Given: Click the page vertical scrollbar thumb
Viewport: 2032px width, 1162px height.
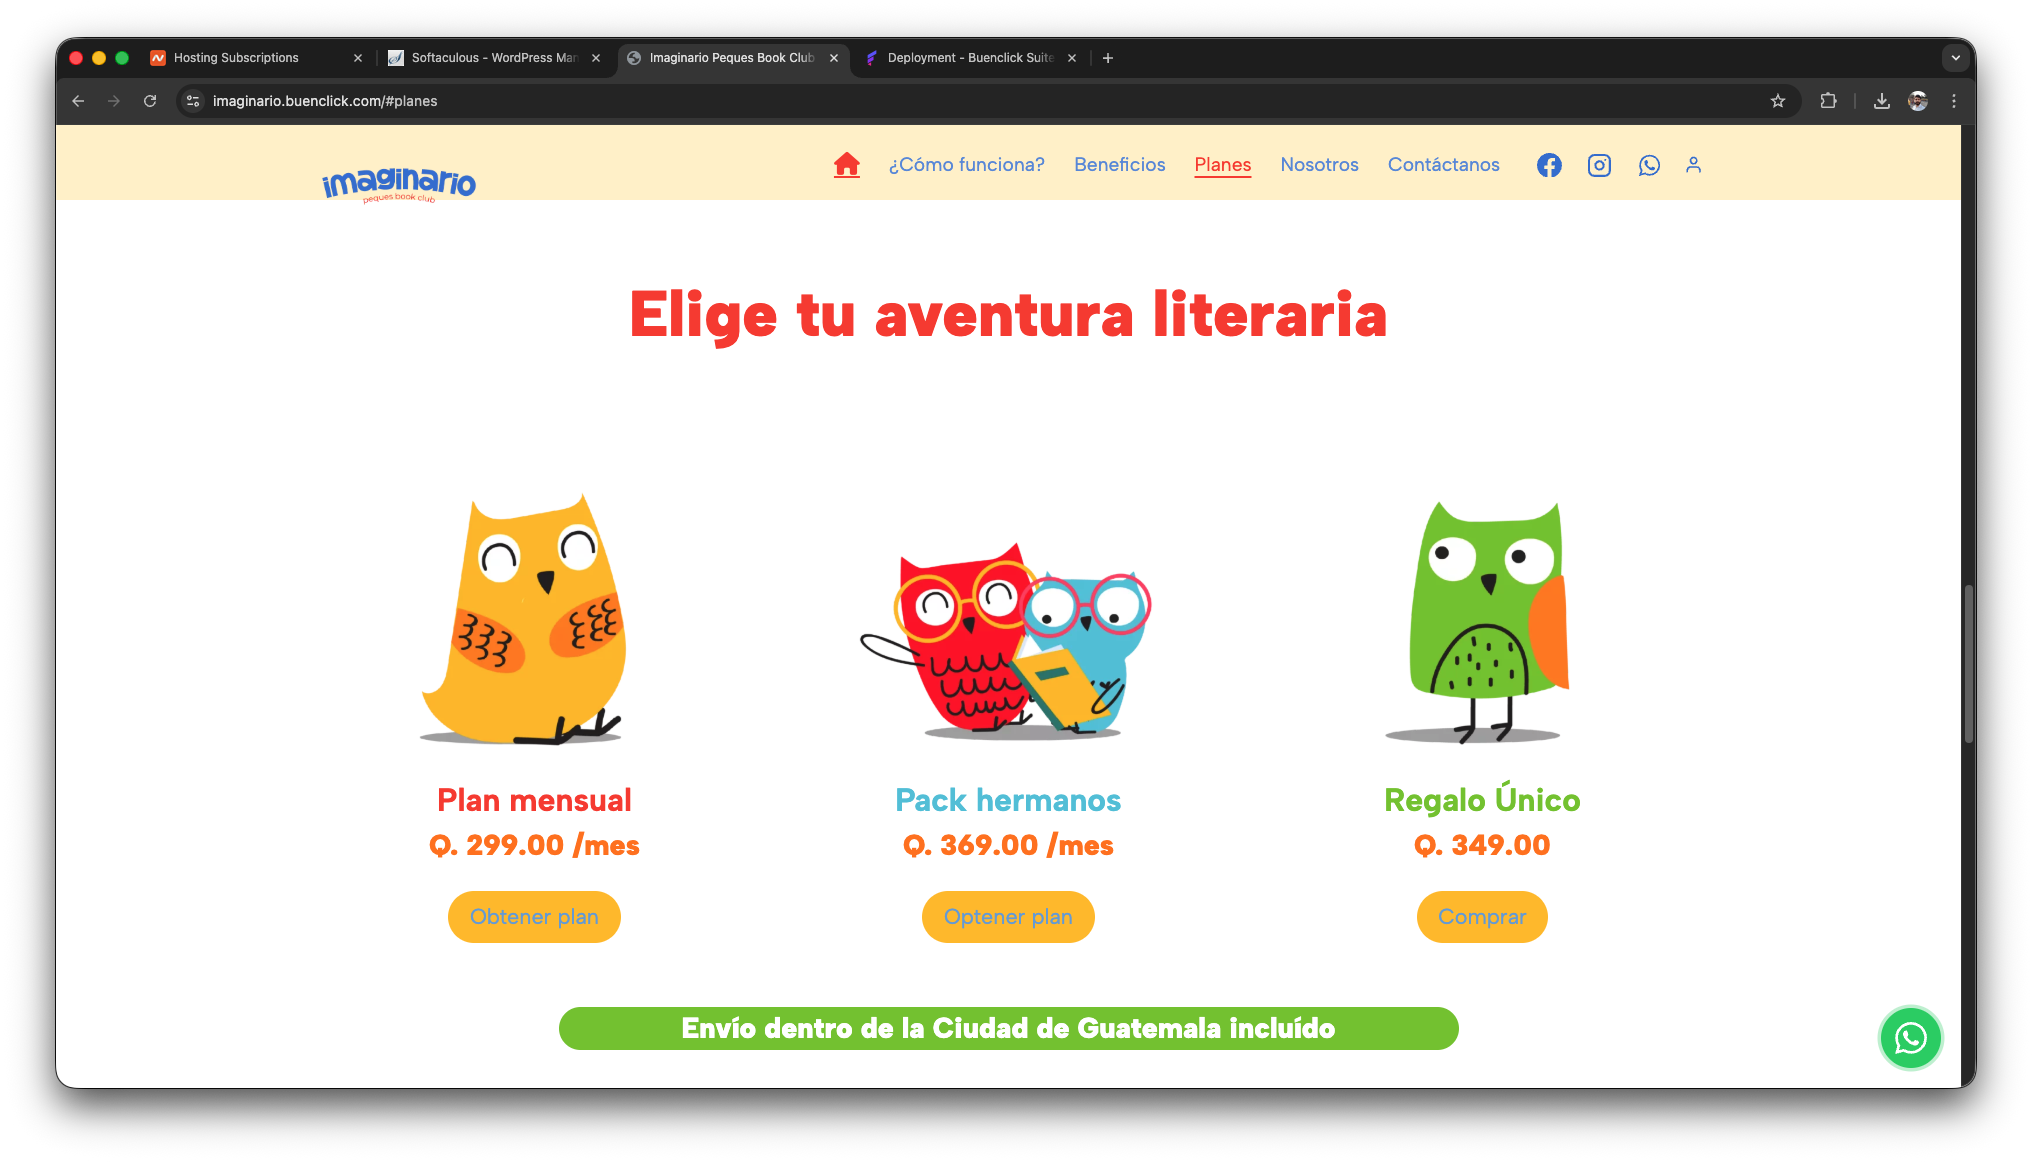Looking at the screenshot, I should coord(1968,664).
